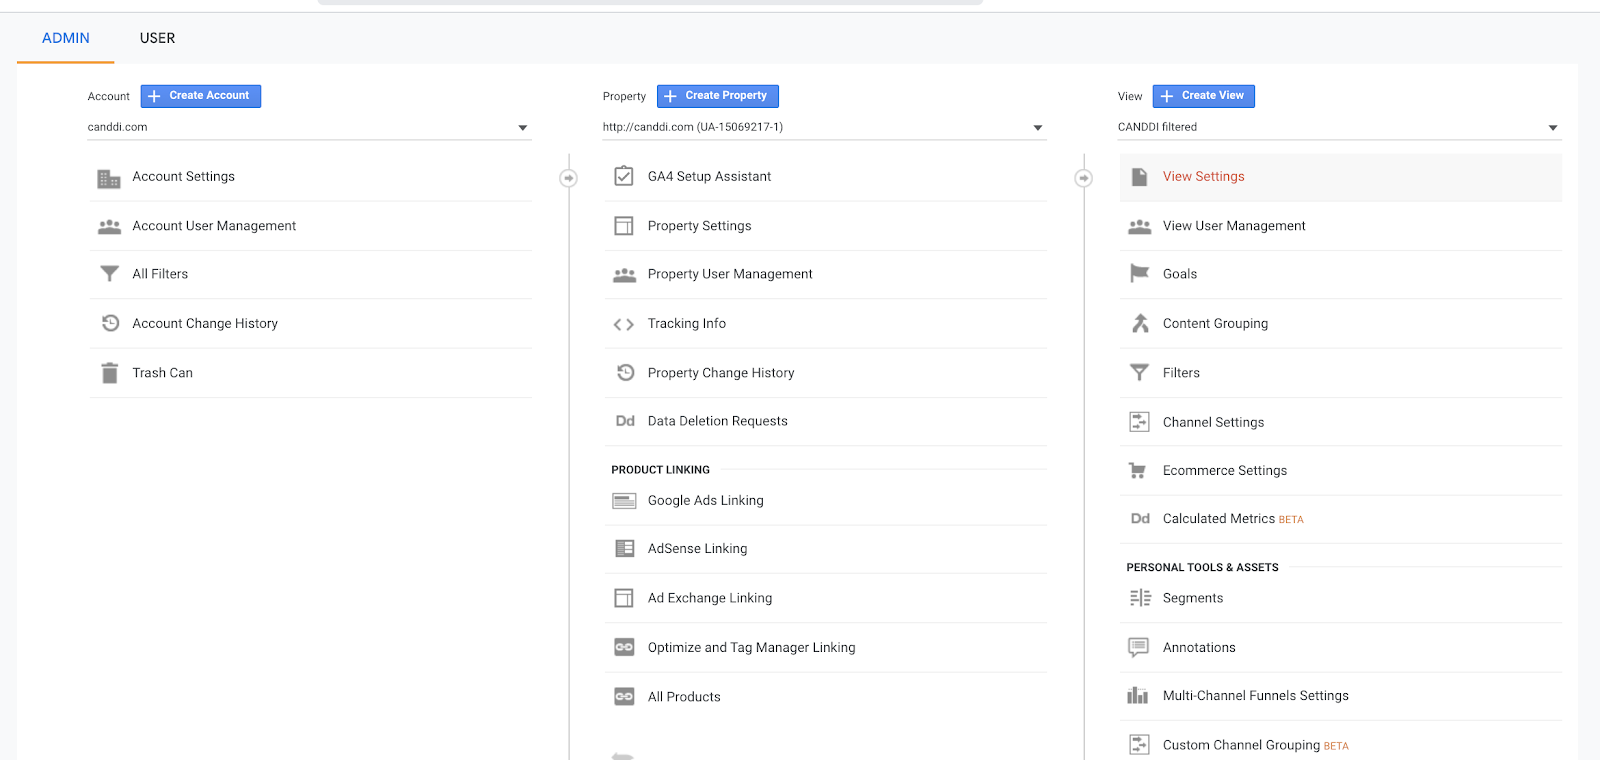Click the Data Deletion Requests Dd icon
The image size is (1600, 760).
click(x=625, y=421)
